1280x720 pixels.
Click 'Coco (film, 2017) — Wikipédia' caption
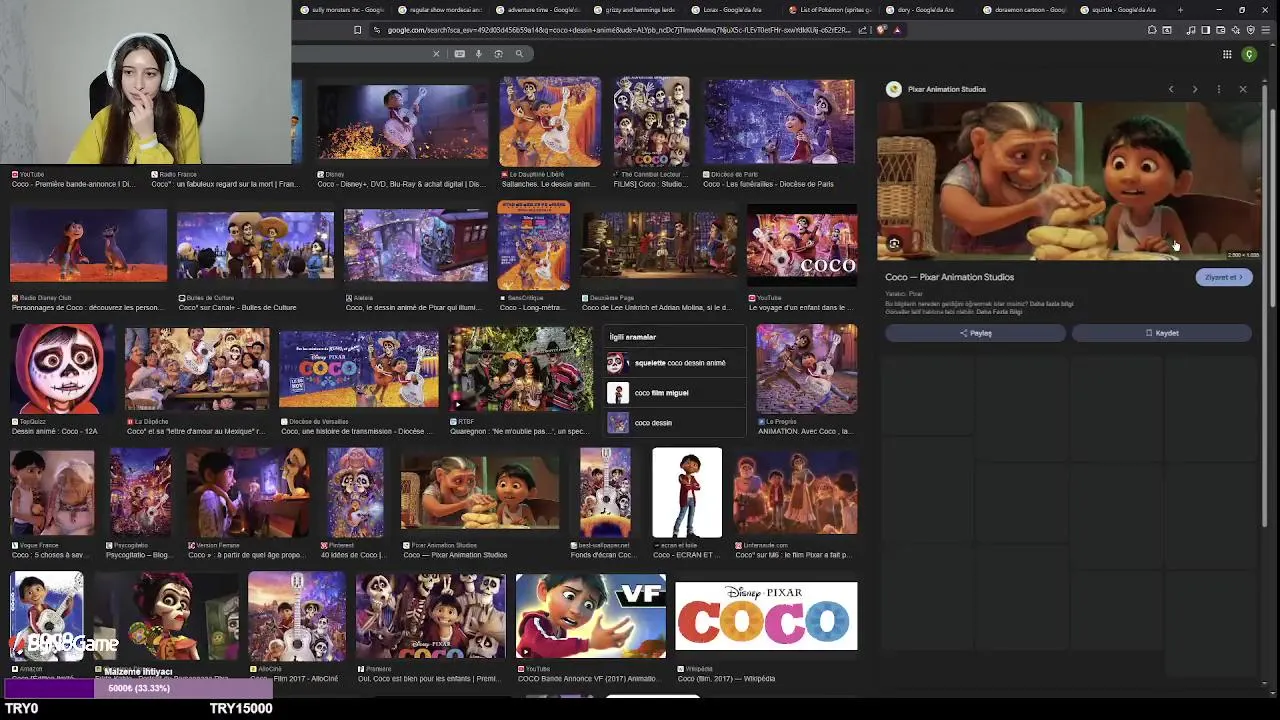pos(726,679)
